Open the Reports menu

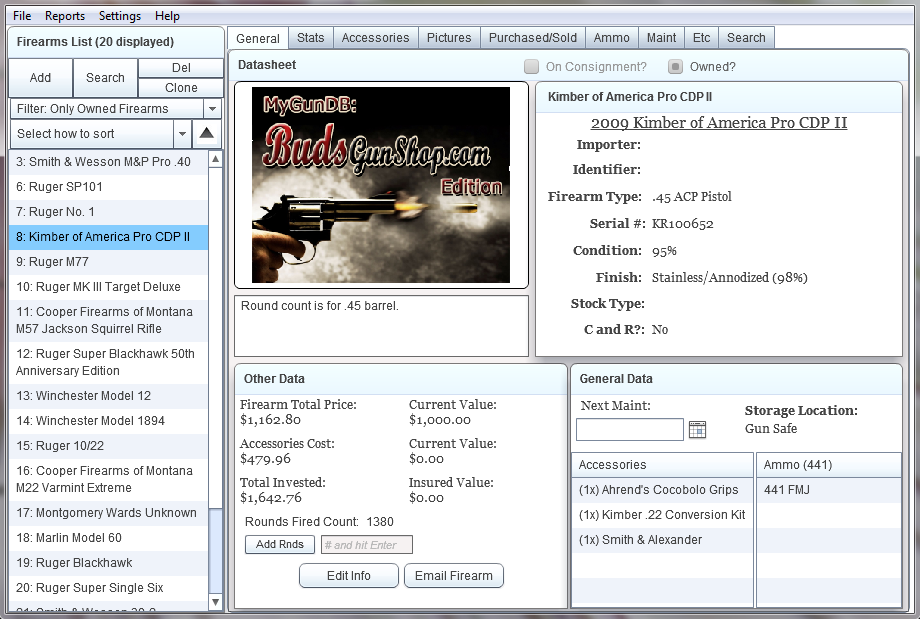click(x=65, y=16)
